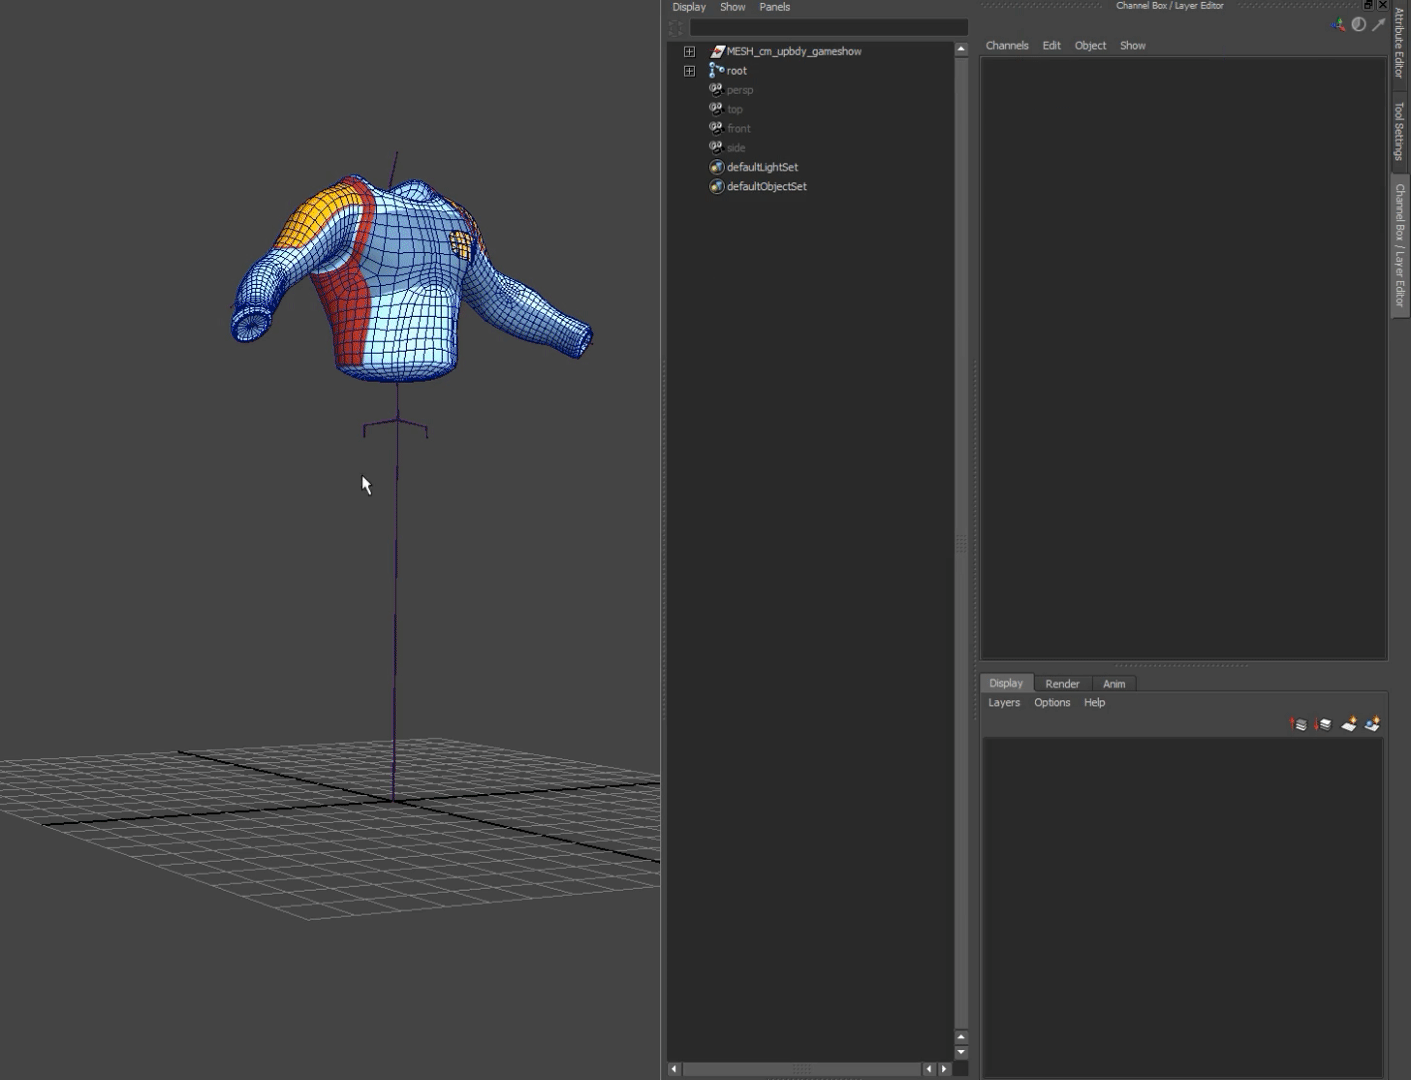Click the red panel on the shirt mesh
This screenshot has height=1080, width=1411.
(x=350, y=315)
